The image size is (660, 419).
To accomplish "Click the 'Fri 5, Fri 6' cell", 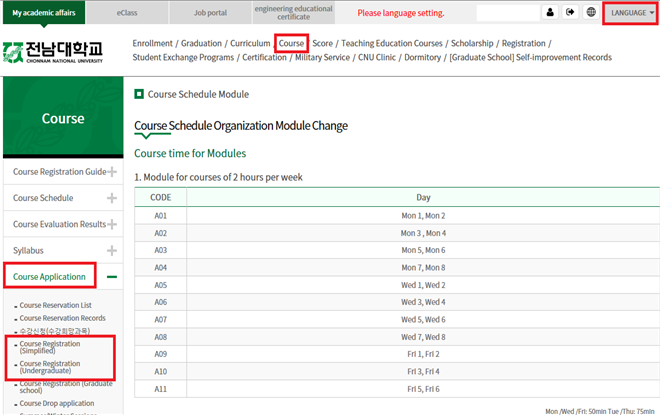I will 423,389.
